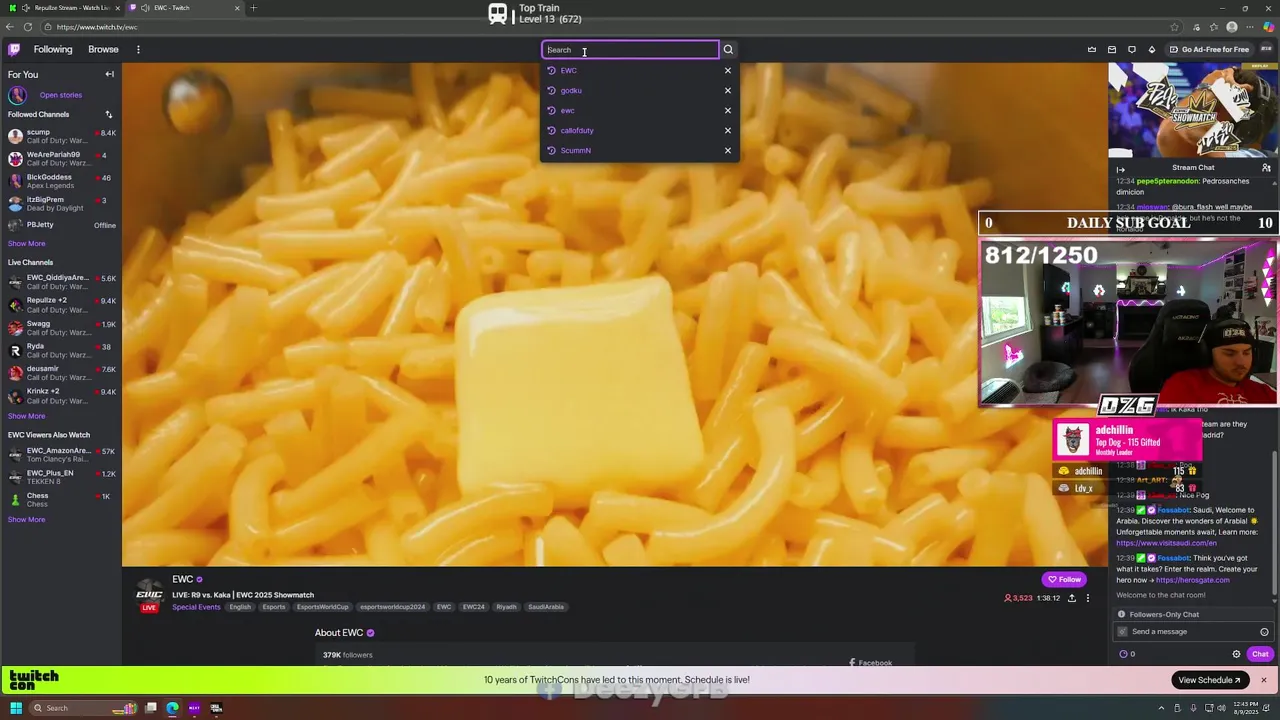Dismiss the TwitchCon banner
This screenshot has height=720, width=1280.
(1264, 680)
